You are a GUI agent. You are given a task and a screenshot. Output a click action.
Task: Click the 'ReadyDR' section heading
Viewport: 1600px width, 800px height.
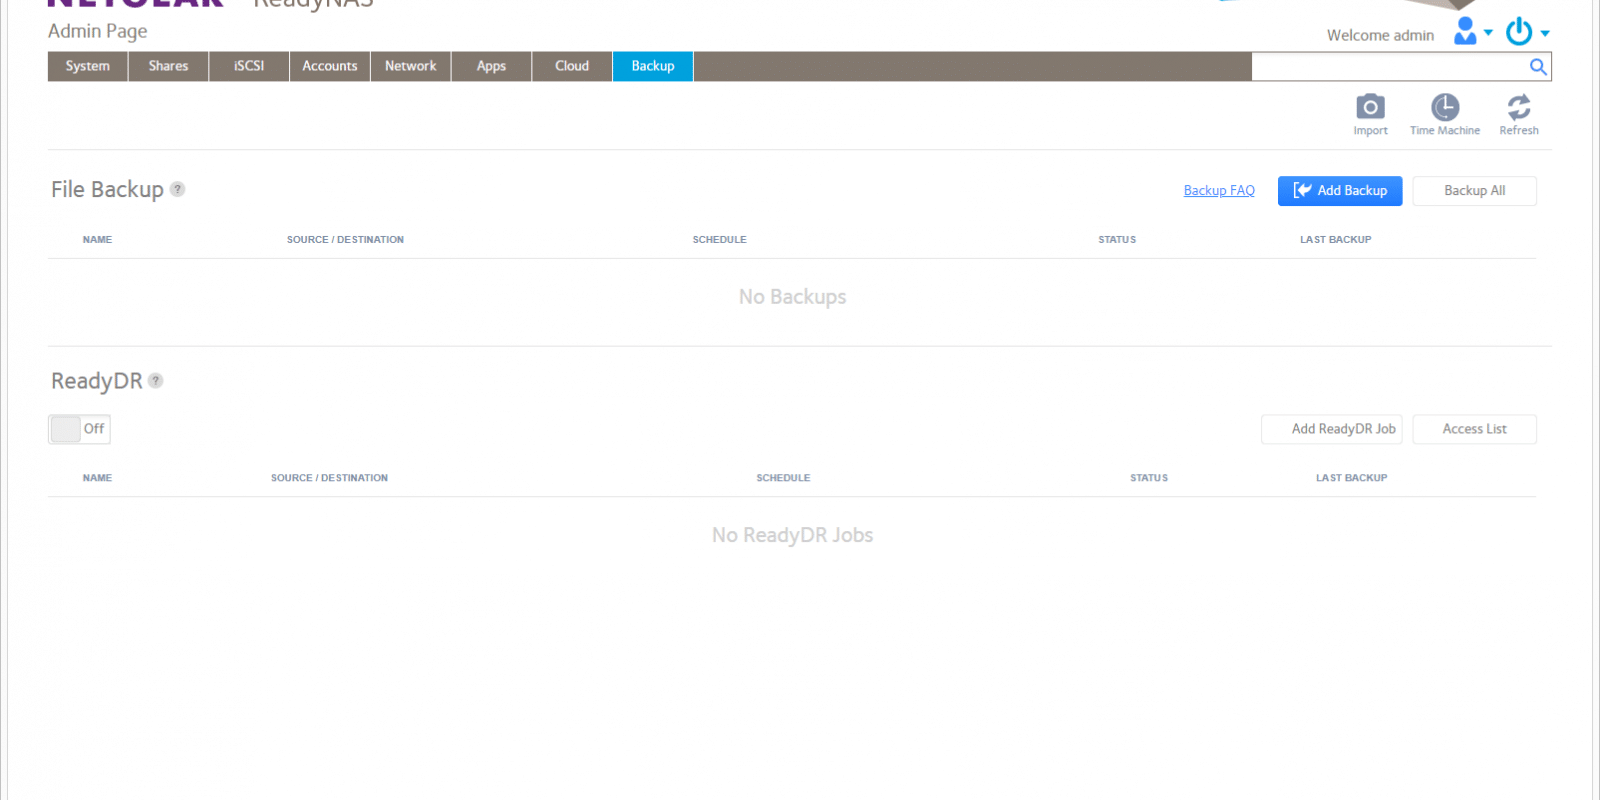pyautogui.click(x=97, y=381)
